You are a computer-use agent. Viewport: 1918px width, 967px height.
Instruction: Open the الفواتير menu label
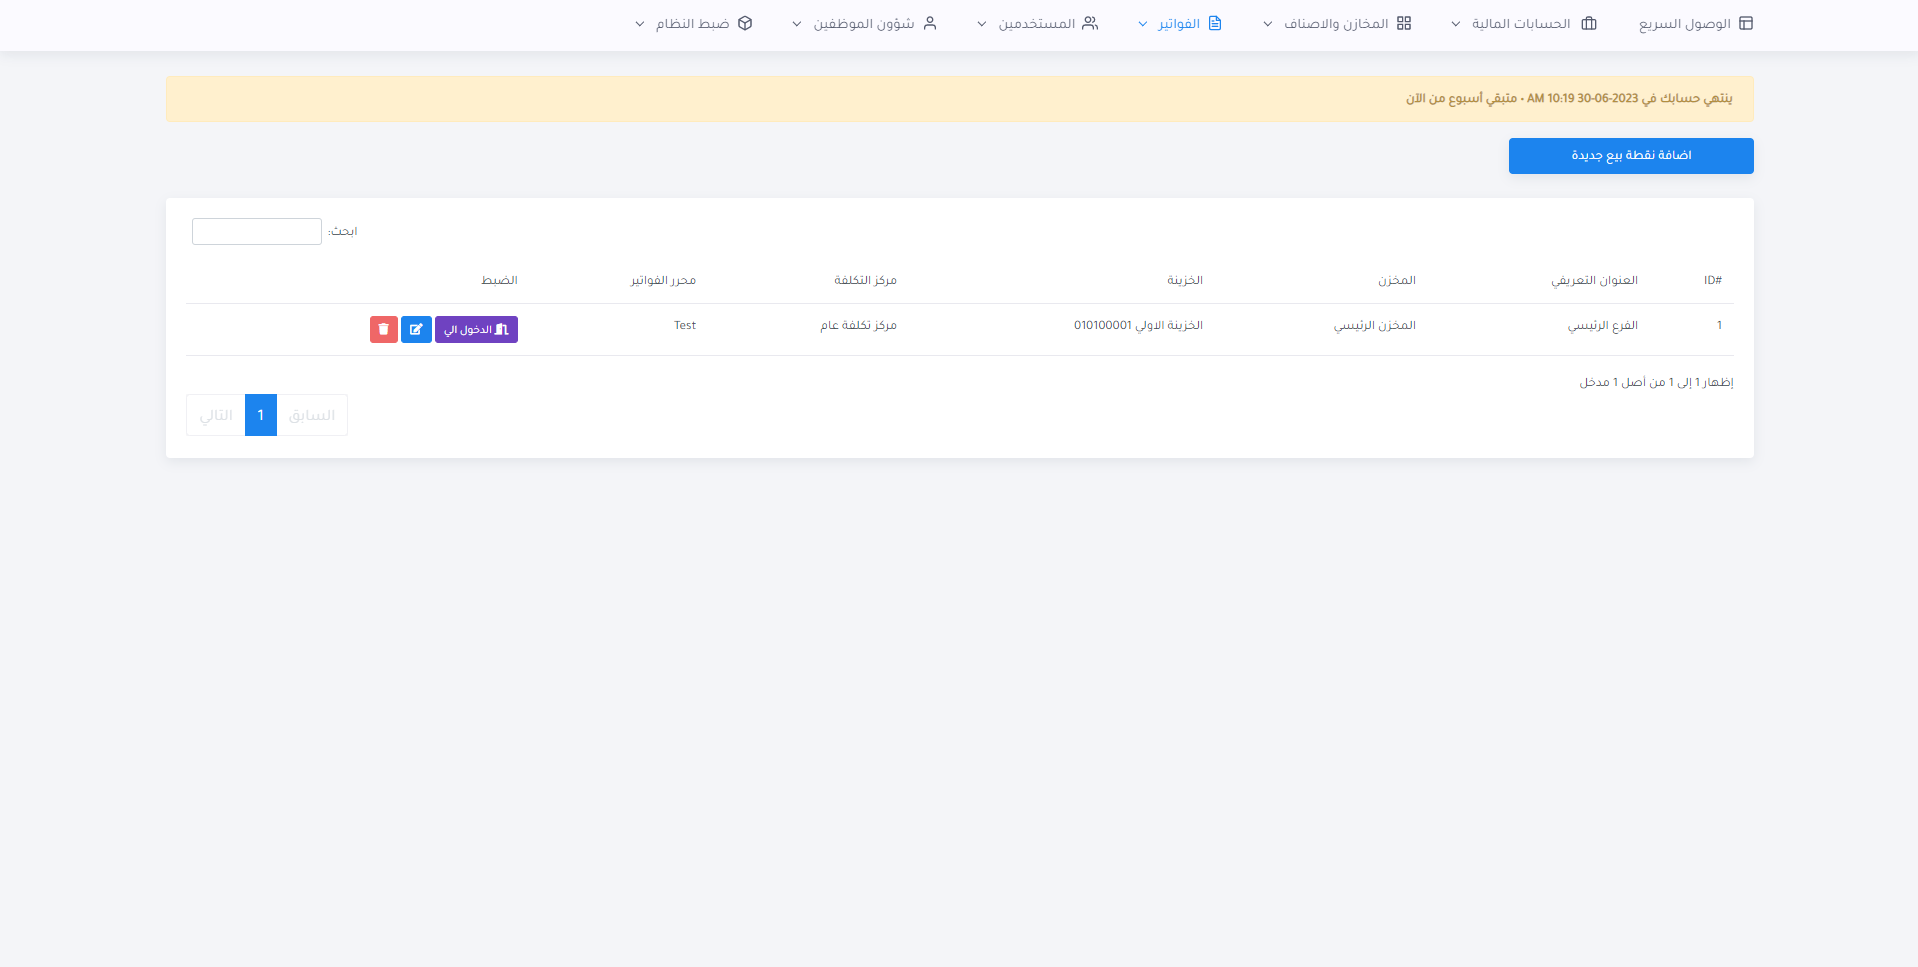(1179, 23)
